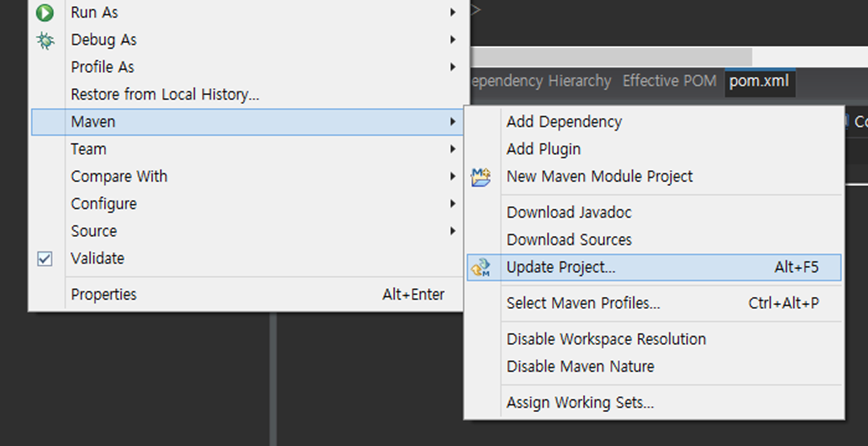Viewport: 868px width, 446px height.
Task: Open the Source menu entry
Action: click(x=247, y=231)
